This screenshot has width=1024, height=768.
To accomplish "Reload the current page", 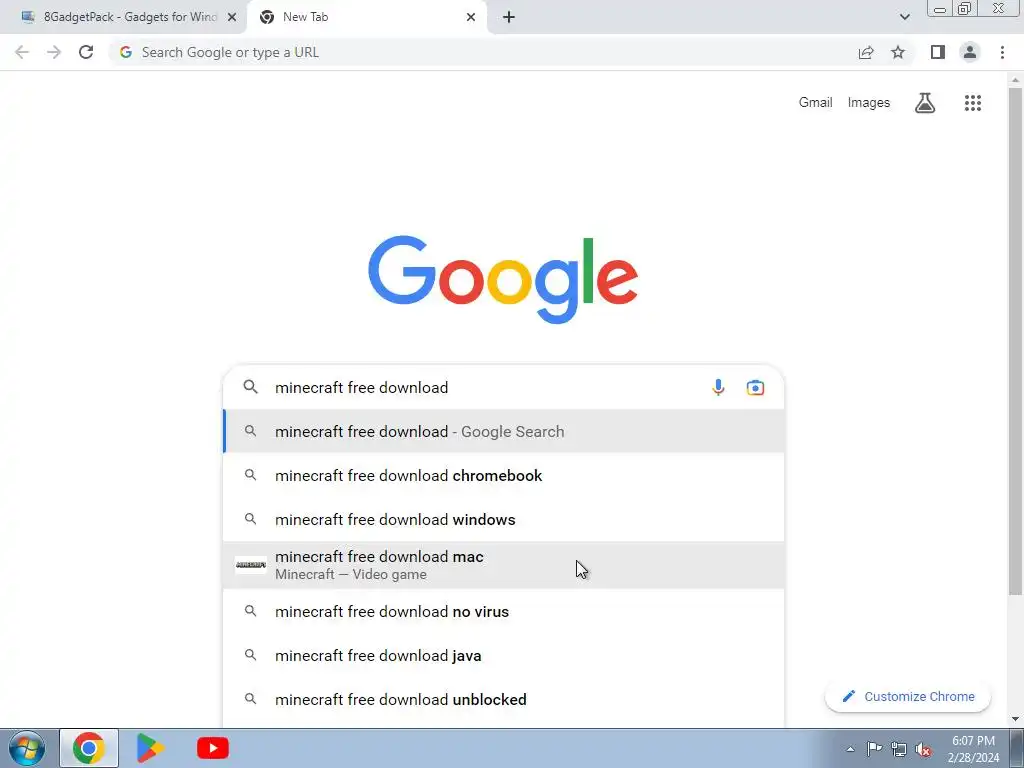I will click(86, 52).
